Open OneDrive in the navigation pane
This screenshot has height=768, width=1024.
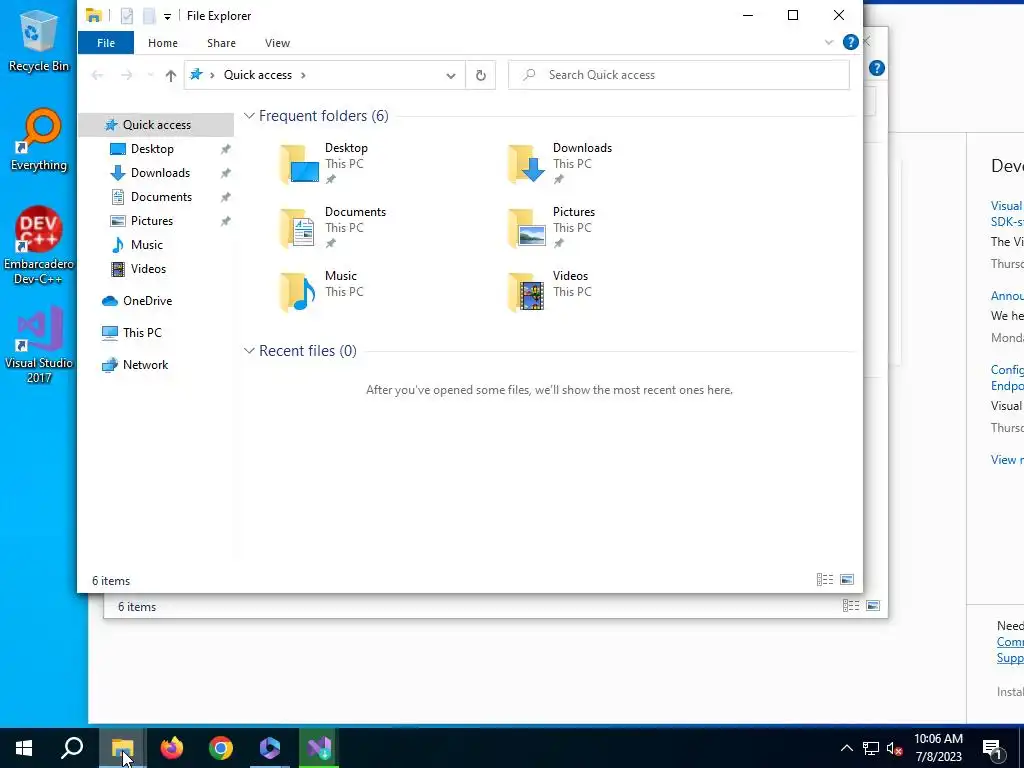click(x=156, y=301)
